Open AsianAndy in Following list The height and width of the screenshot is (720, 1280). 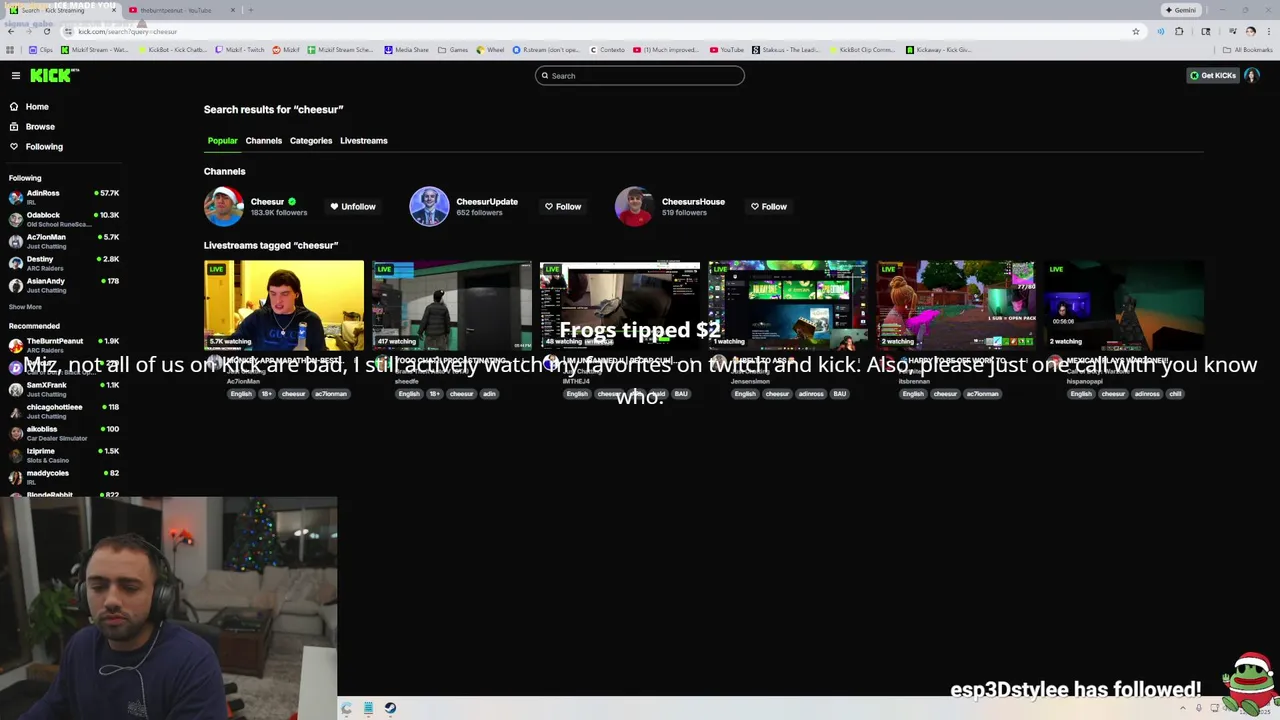point(64,285)
